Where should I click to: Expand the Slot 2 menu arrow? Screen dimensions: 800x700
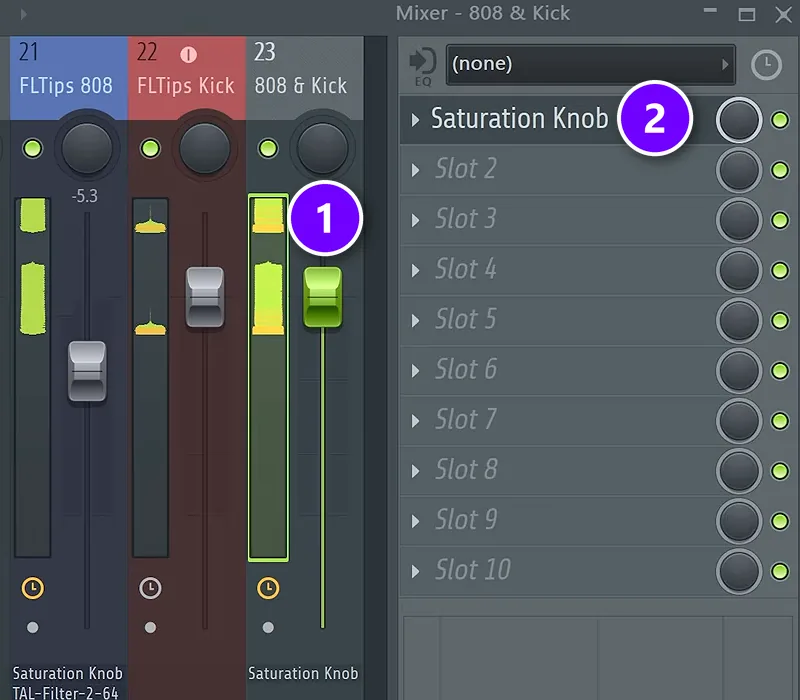[x=415, y=170]
